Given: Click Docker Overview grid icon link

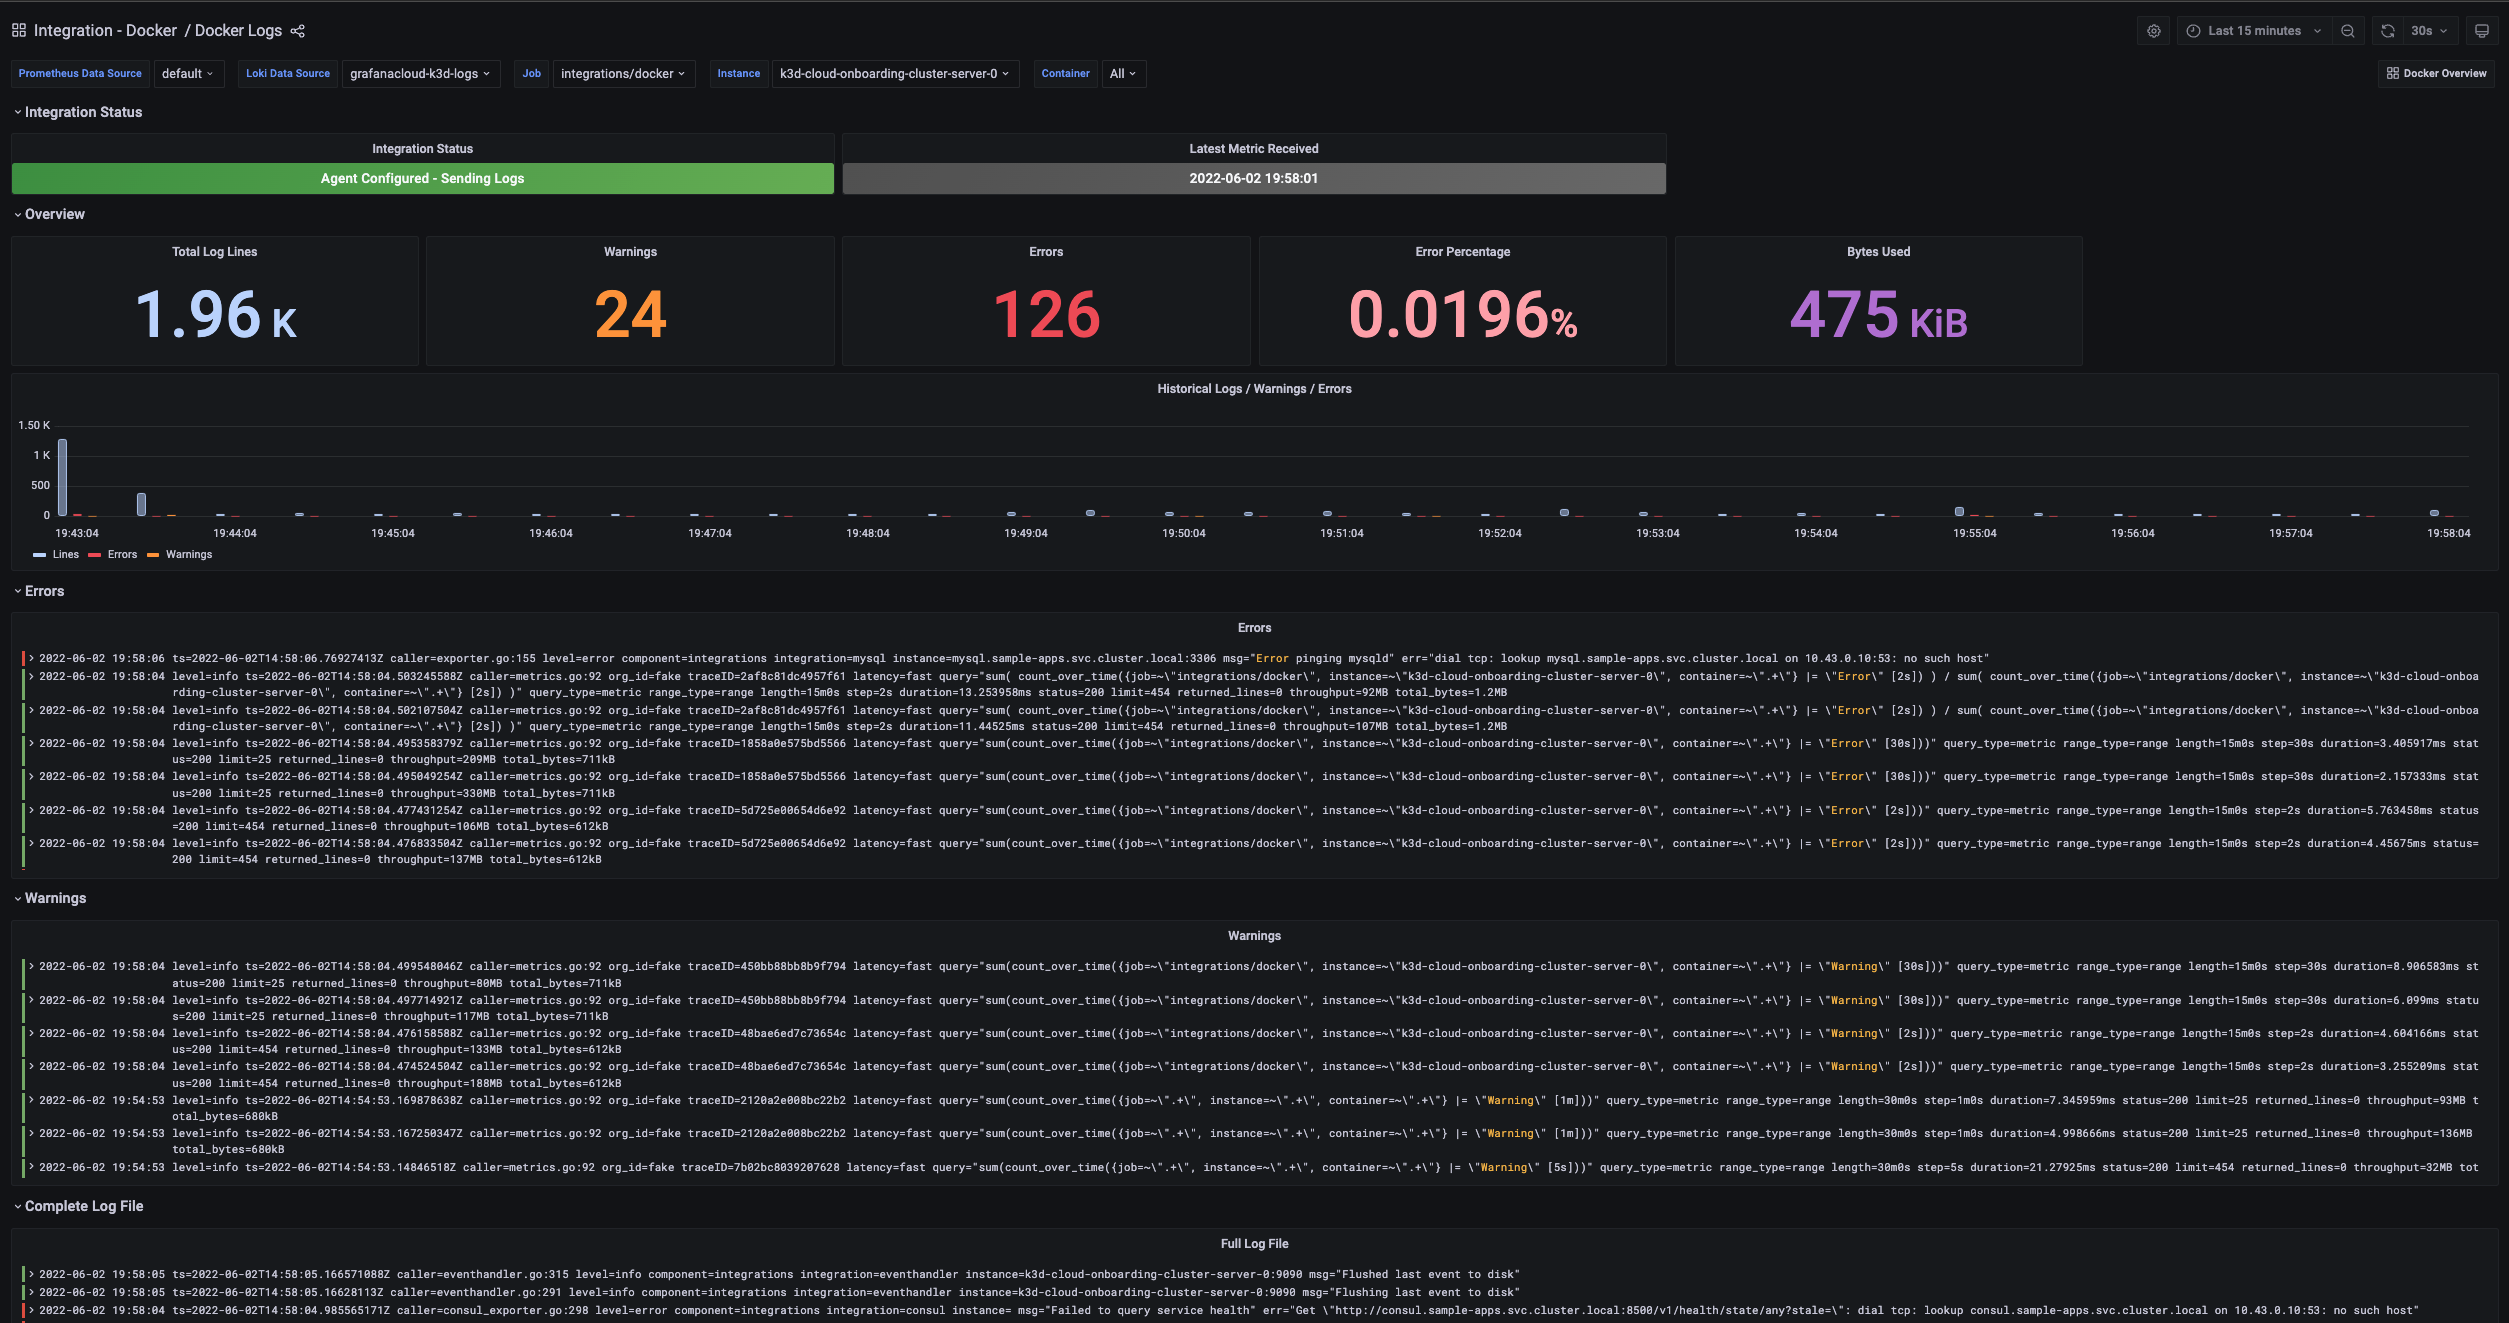Looking at the screenshot, I should (2436, 73).
